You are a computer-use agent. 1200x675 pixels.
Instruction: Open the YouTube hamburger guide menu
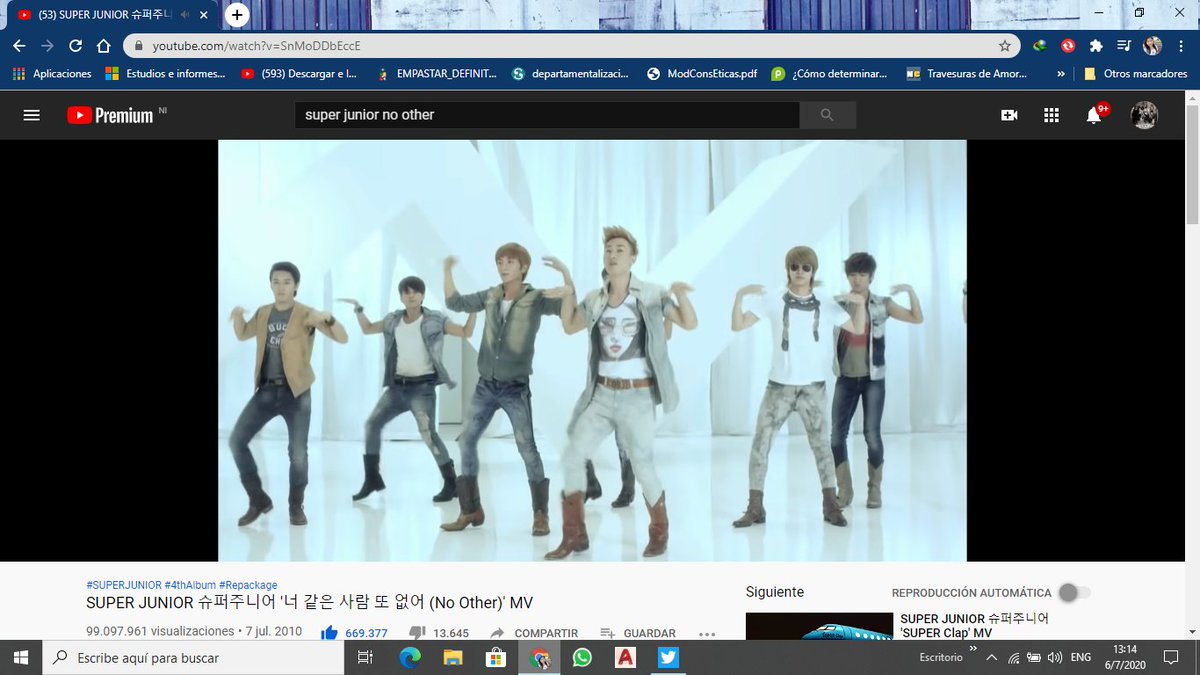pos(31,115)
